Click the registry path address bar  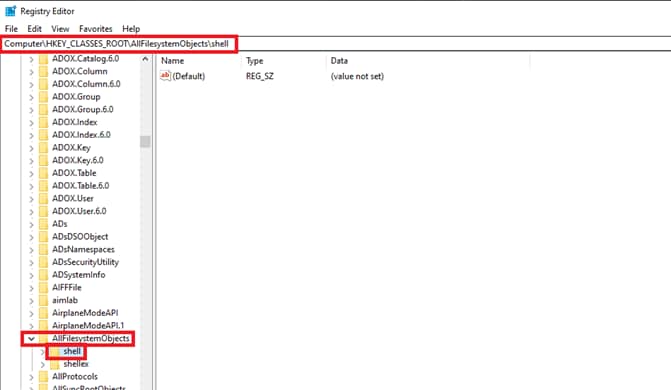[336, 44]
